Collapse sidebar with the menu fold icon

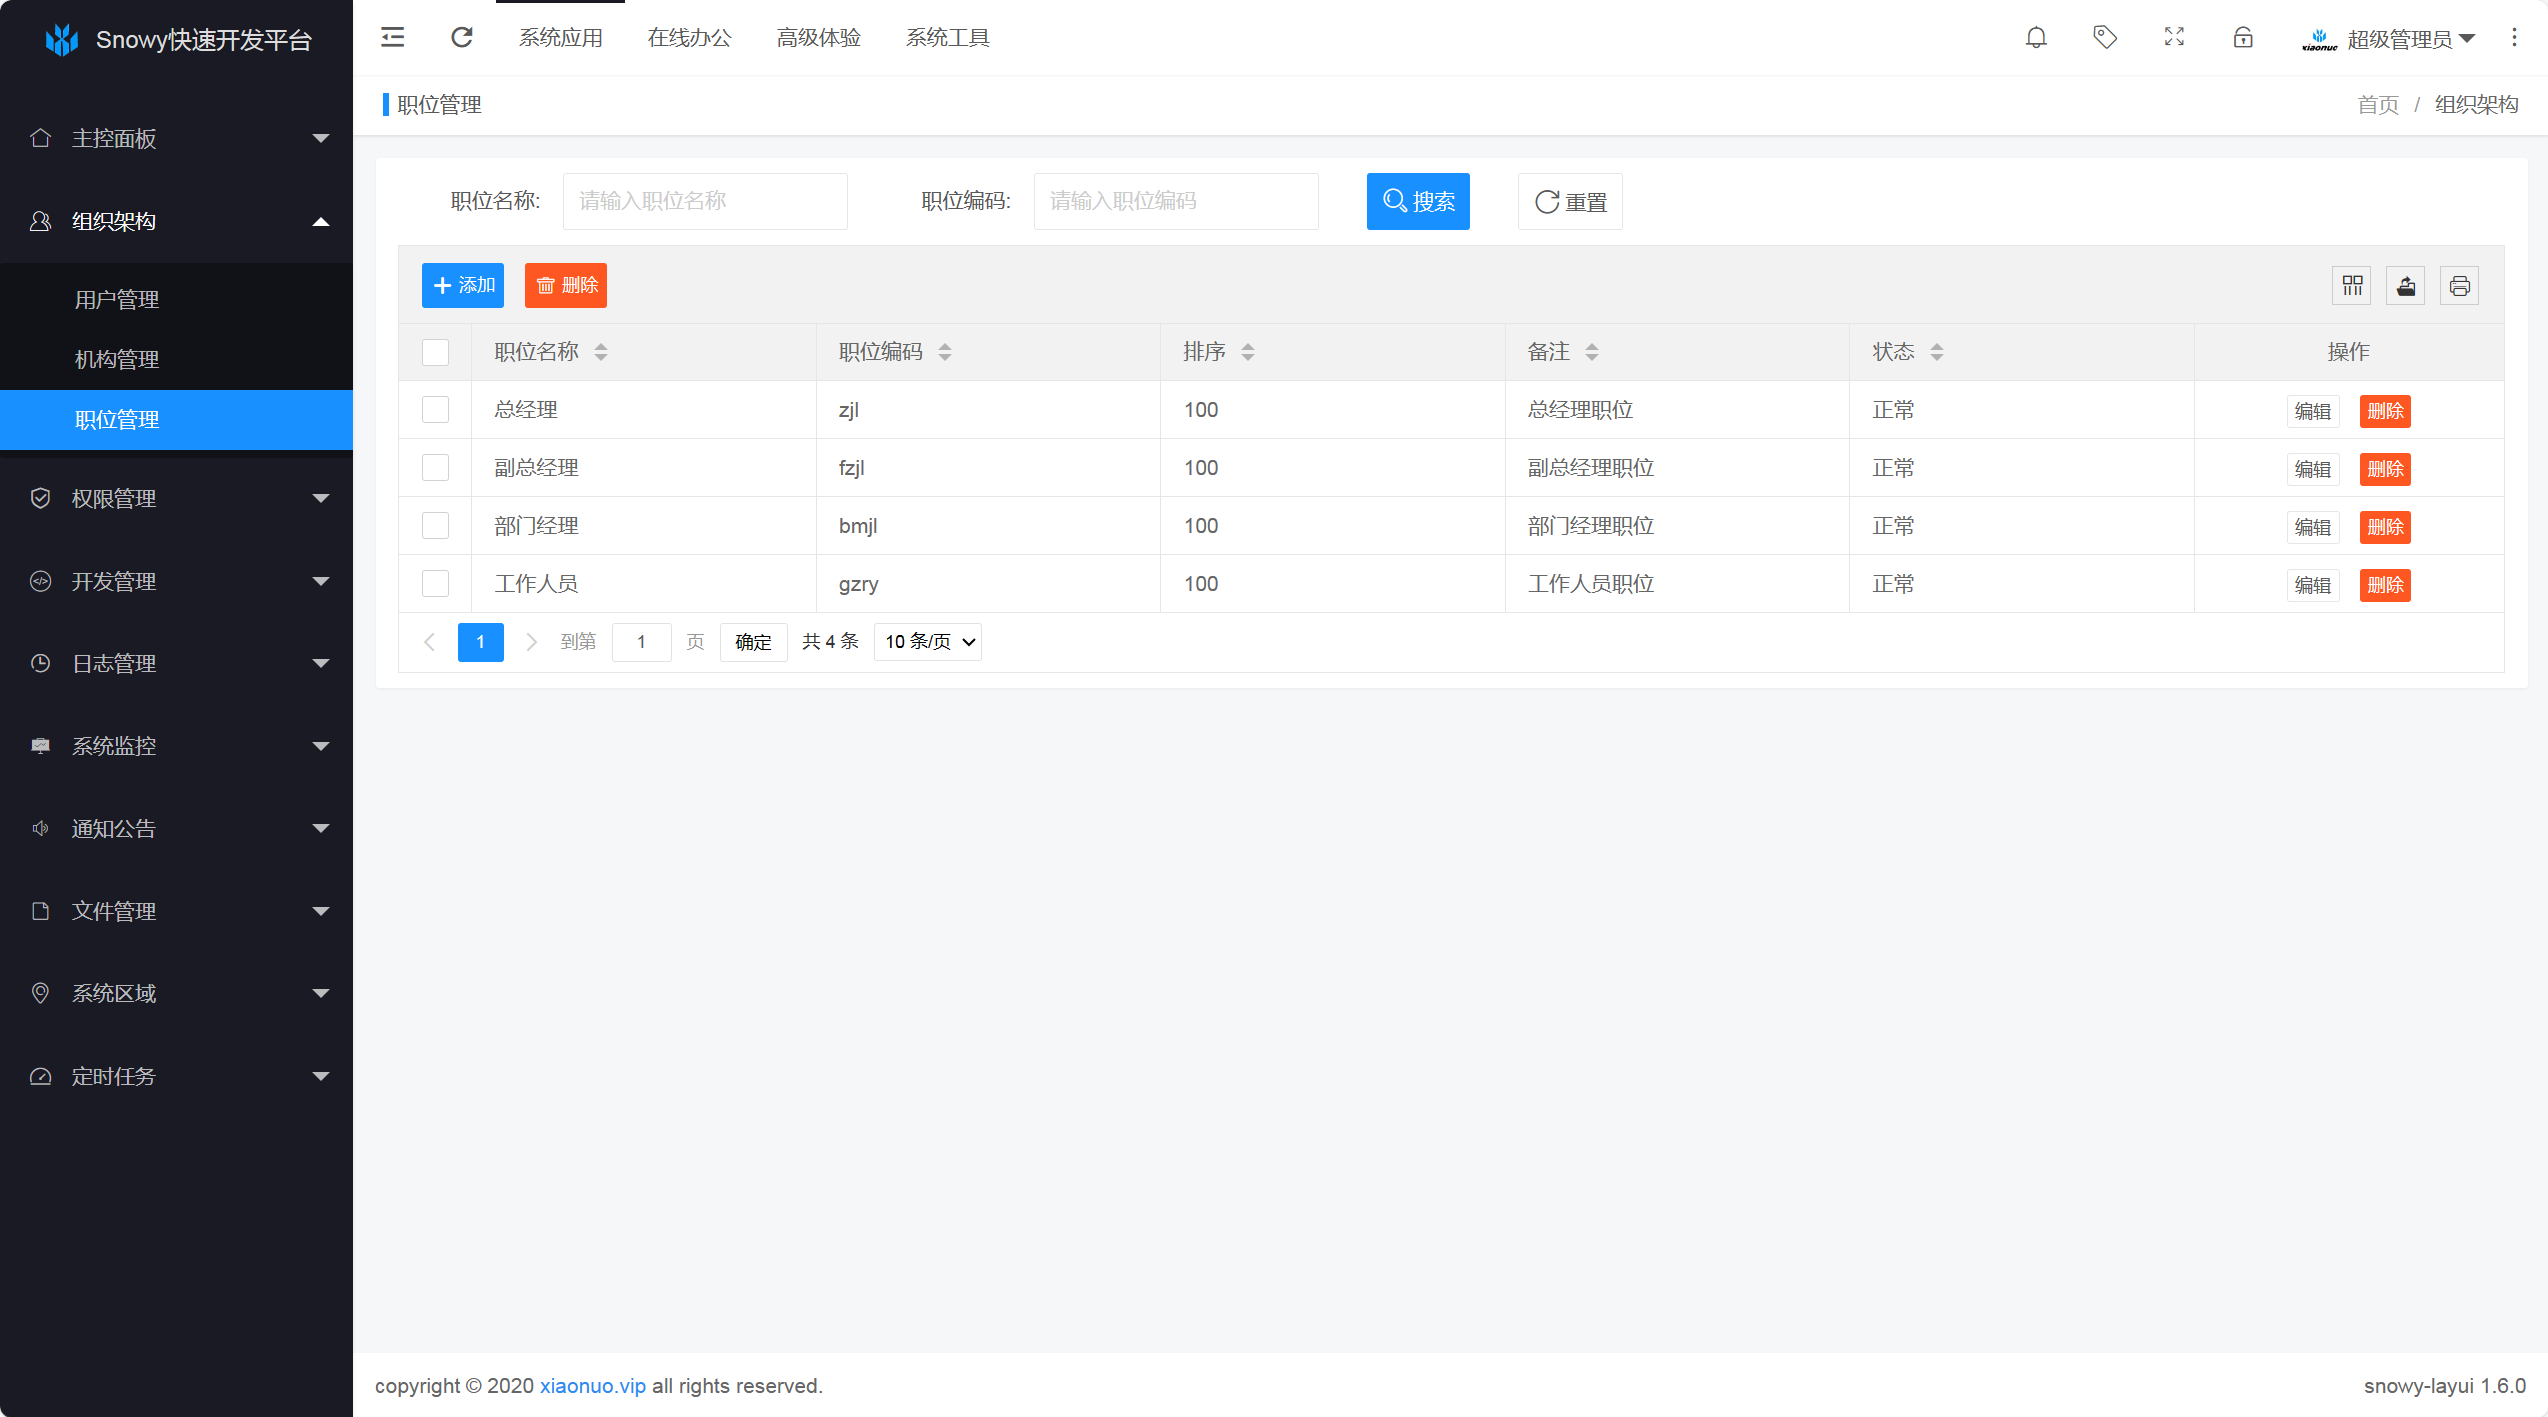tap(393, 38)
